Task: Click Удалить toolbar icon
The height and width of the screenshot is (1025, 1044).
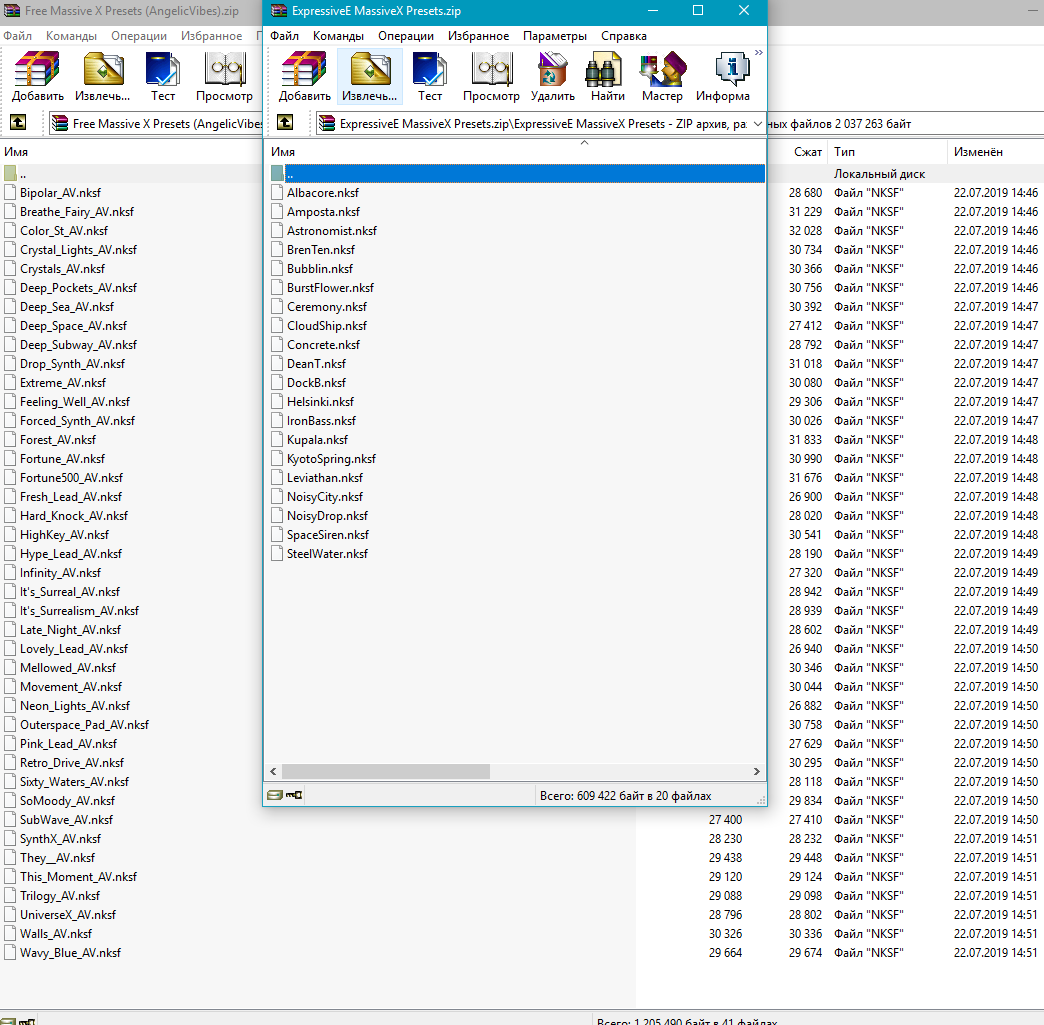Action: (x=553, y=77)
